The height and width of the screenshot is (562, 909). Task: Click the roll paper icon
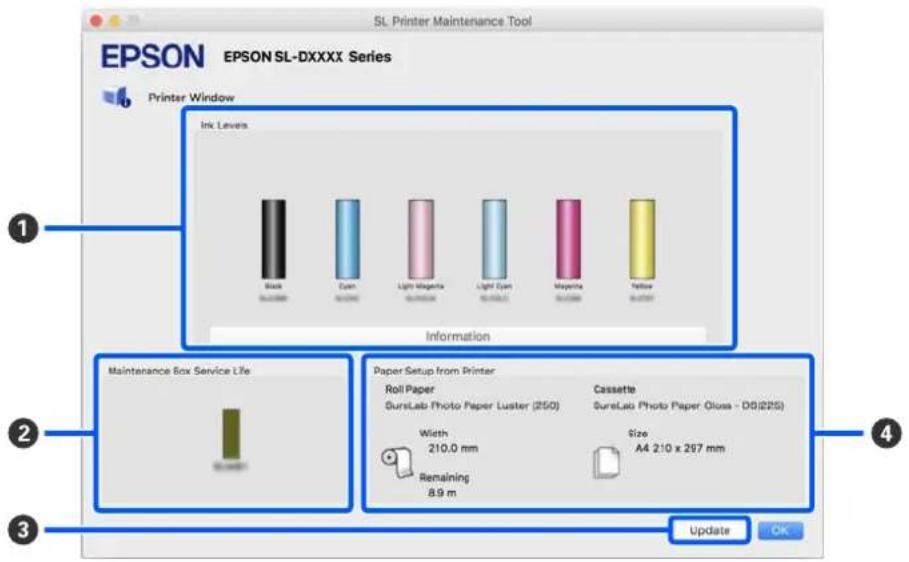(397, 462)
